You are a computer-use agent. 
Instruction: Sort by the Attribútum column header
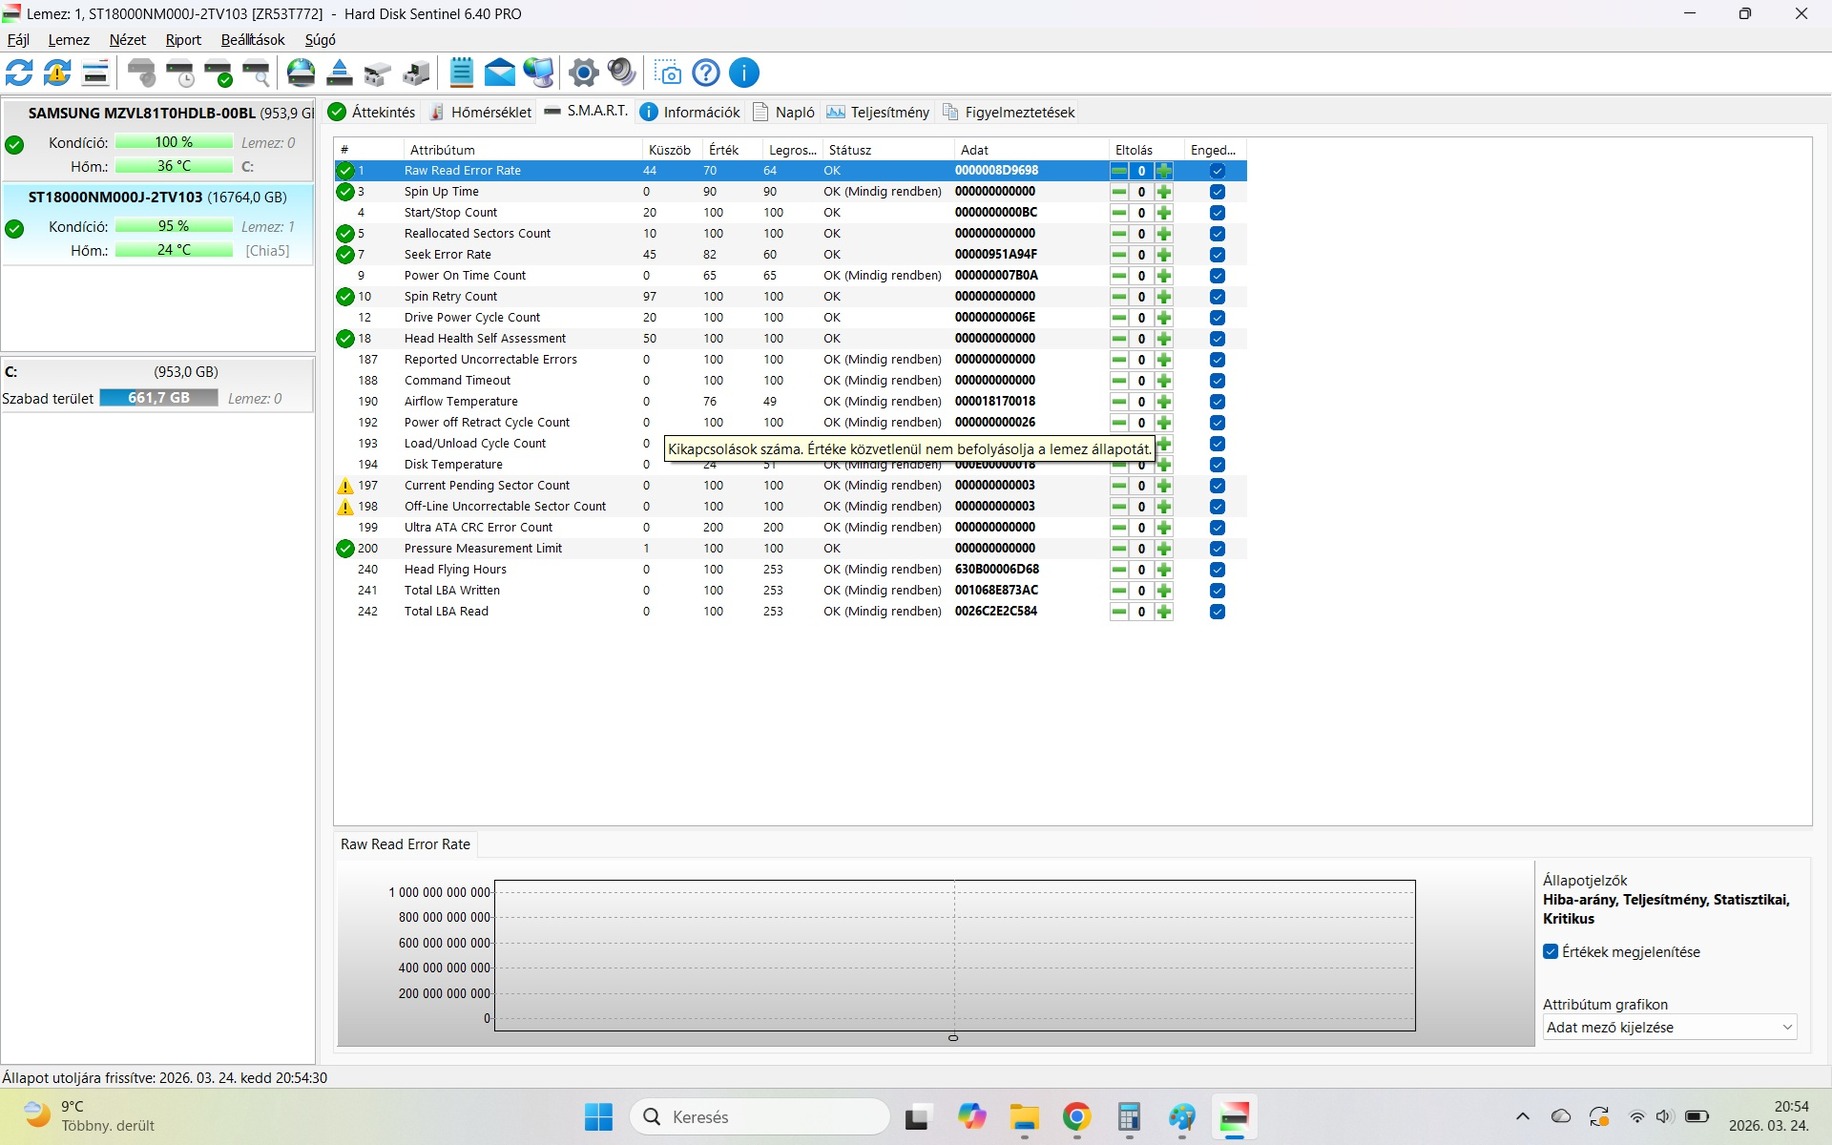pyautogui.click(x=521, y=150)
